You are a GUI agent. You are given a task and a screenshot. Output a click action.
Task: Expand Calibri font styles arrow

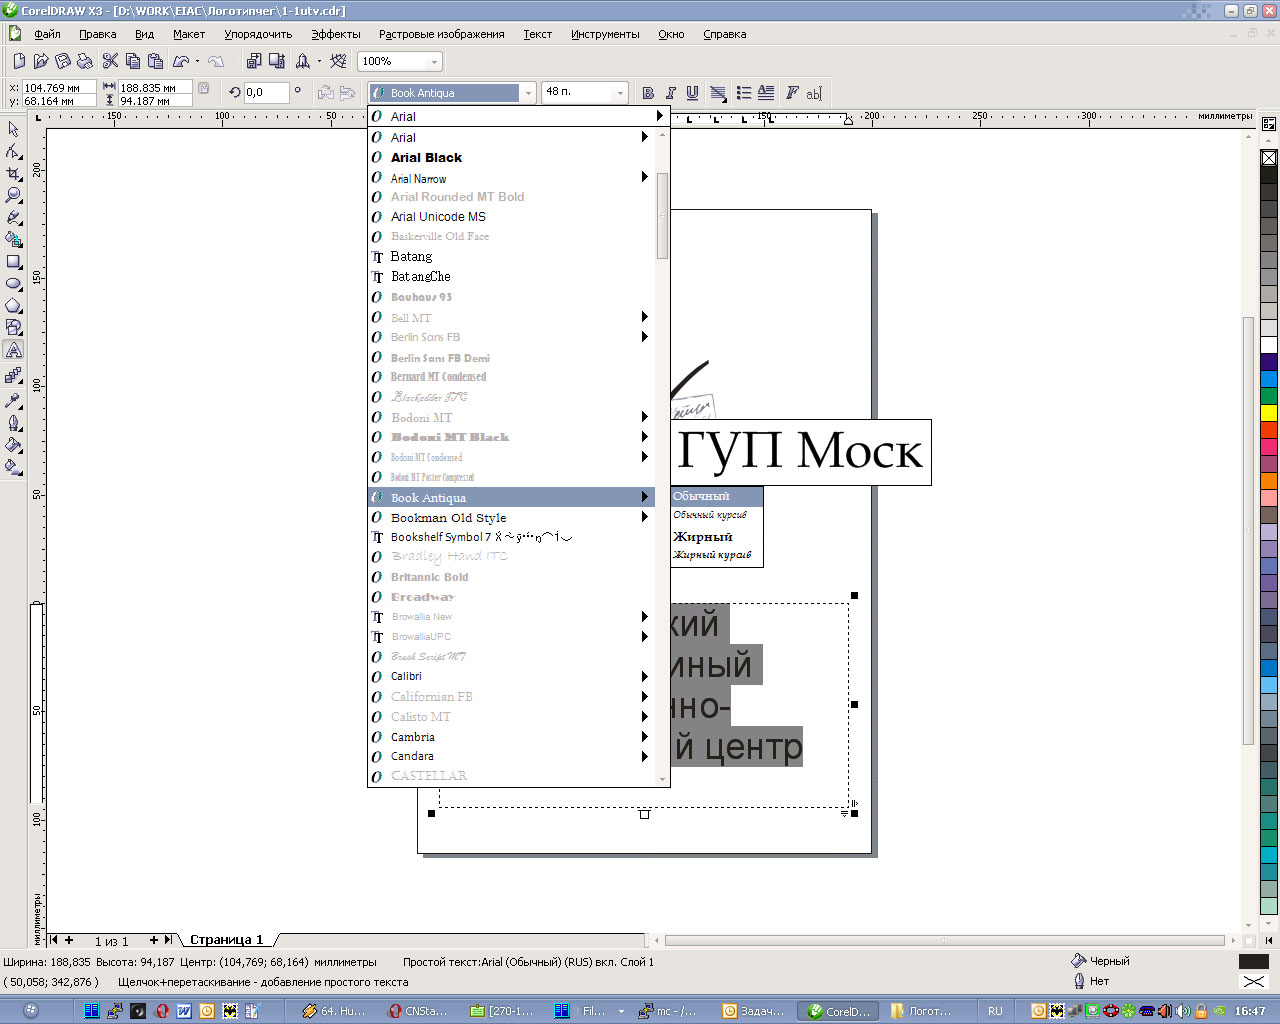(x=645, y=676)
